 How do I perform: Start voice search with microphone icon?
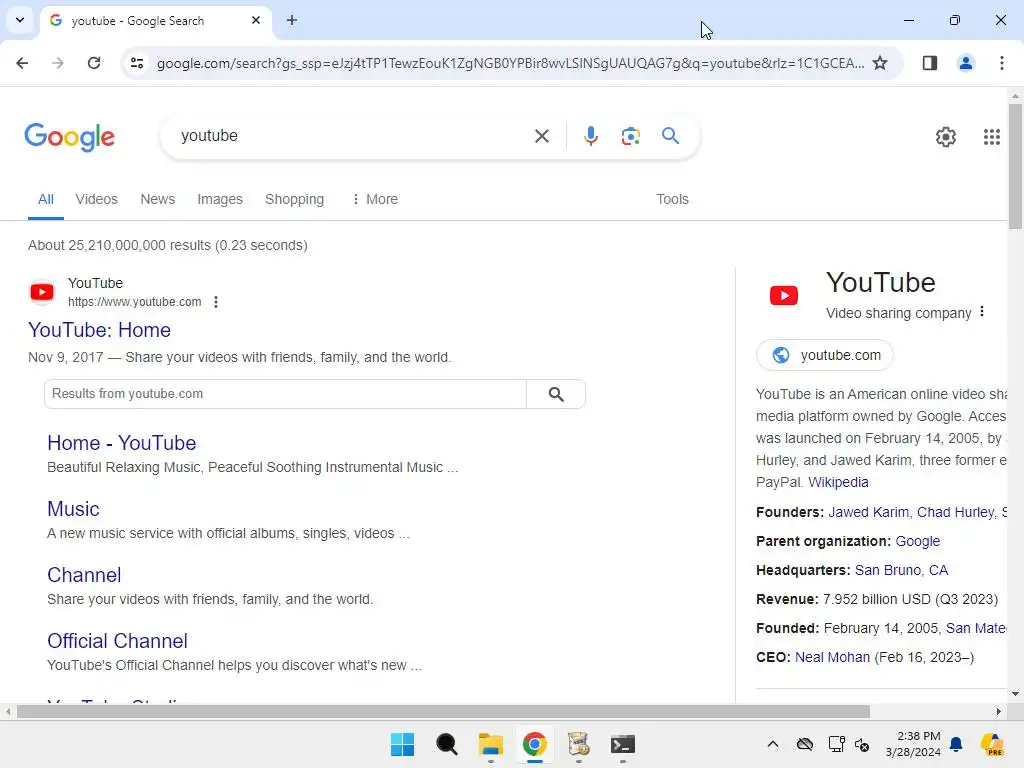pos(590,136)
